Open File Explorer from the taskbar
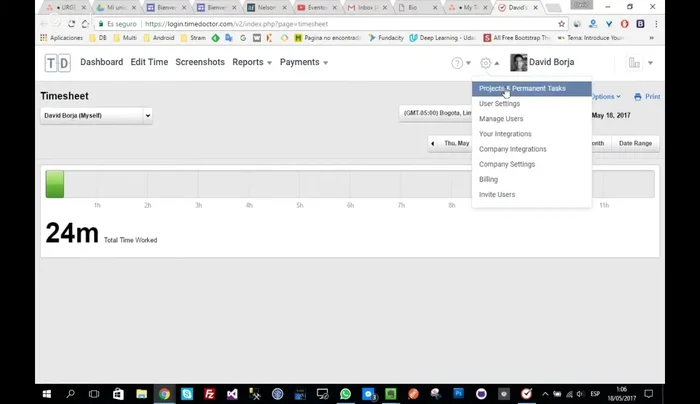 click(142, 394)
